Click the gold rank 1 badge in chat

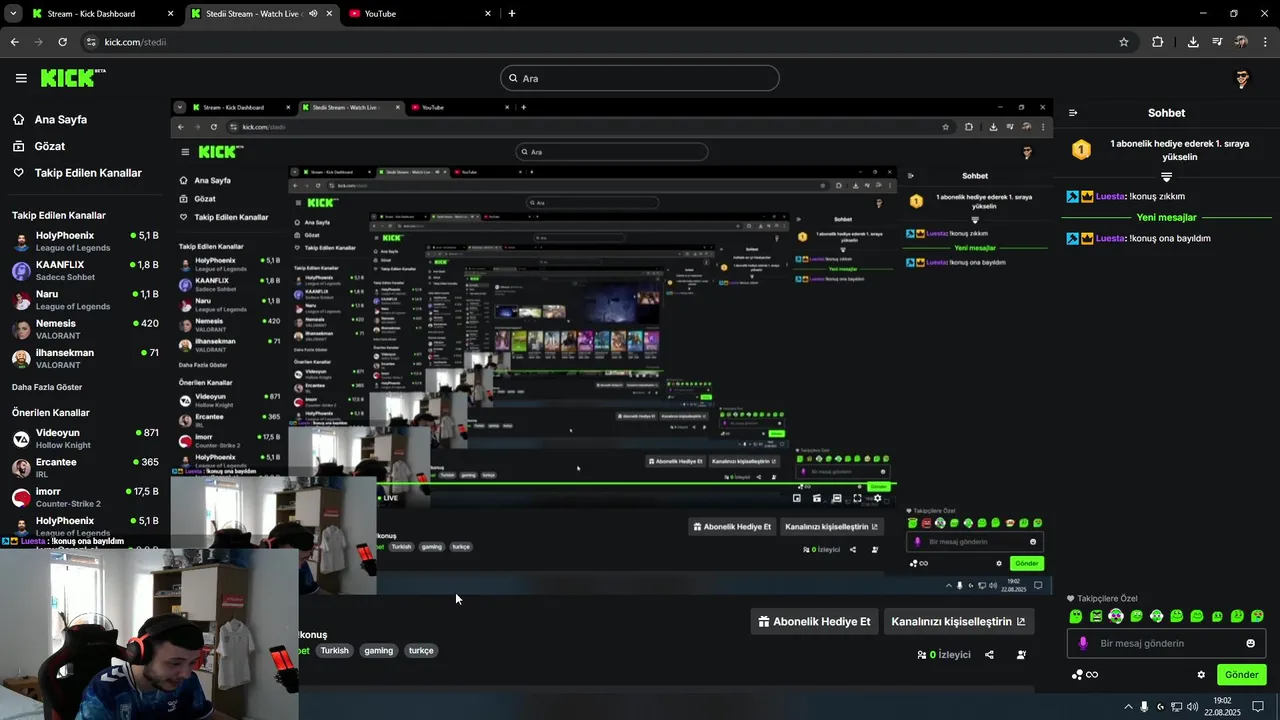[1081, 150]
